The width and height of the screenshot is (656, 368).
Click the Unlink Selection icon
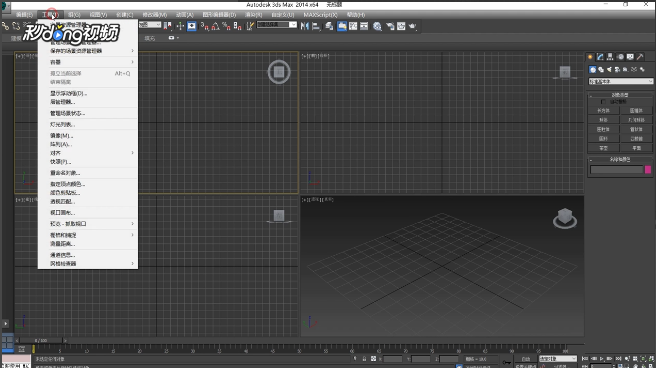(16, 26)
